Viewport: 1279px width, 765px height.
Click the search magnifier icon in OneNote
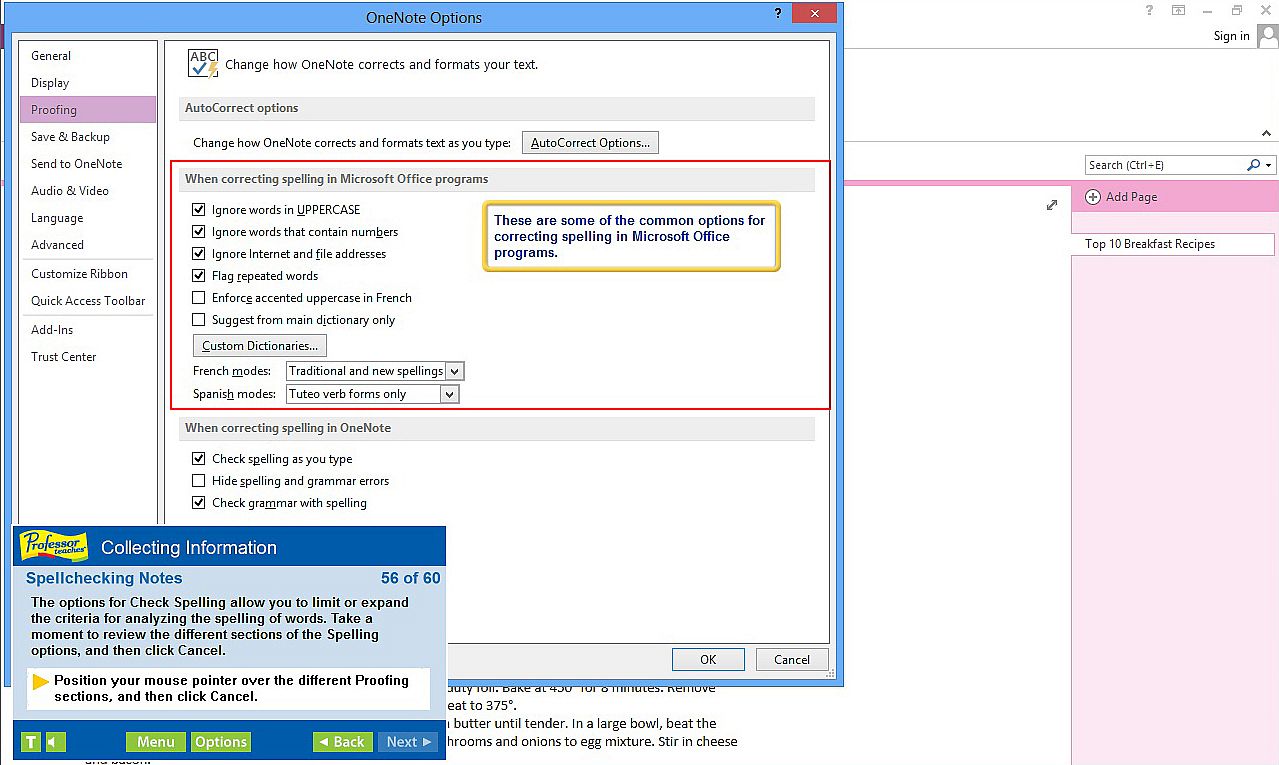click(x=1253, y=165)
